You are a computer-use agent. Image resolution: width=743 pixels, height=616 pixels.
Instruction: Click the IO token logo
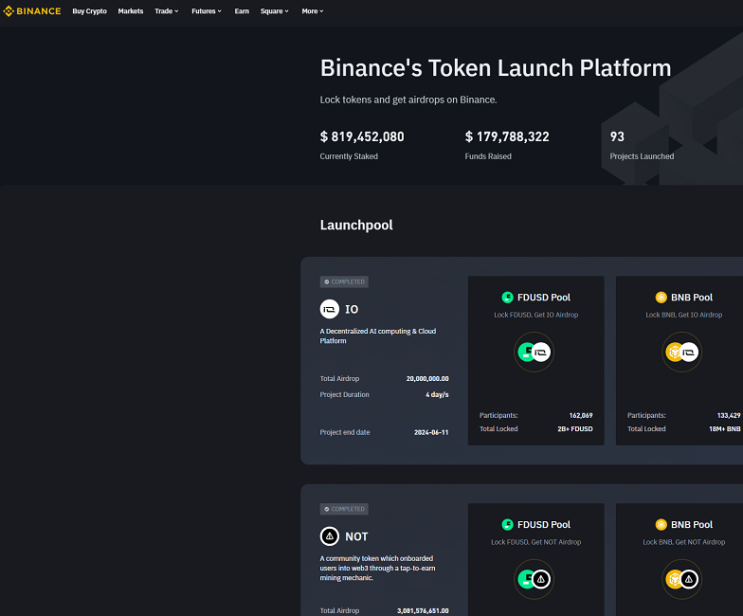coord(329,309)
